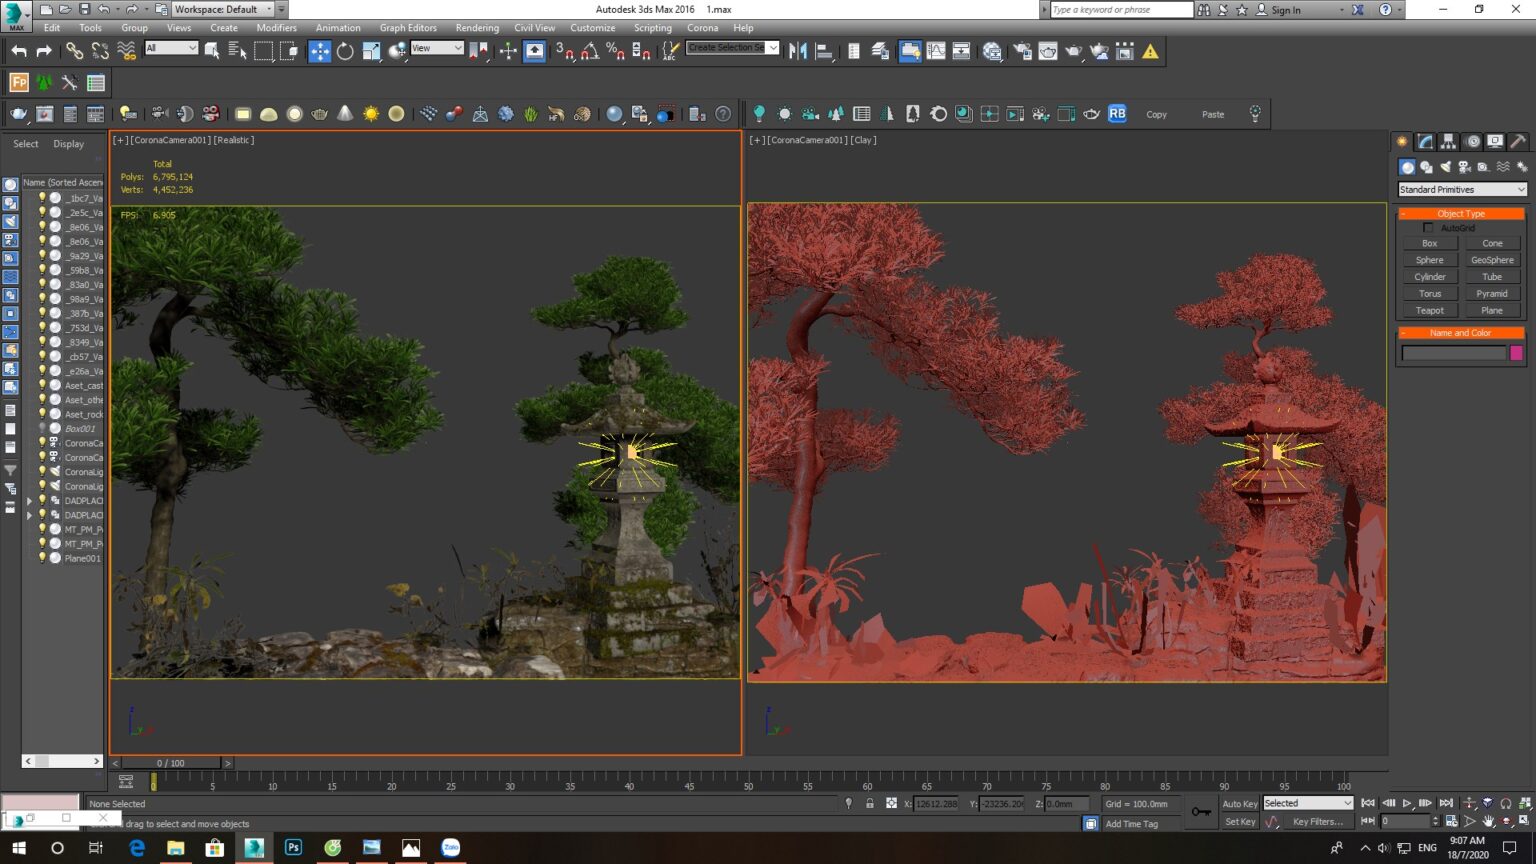Select the Select and Move tool
This screenshot has height=864, width=1536.
coord(319,51)
